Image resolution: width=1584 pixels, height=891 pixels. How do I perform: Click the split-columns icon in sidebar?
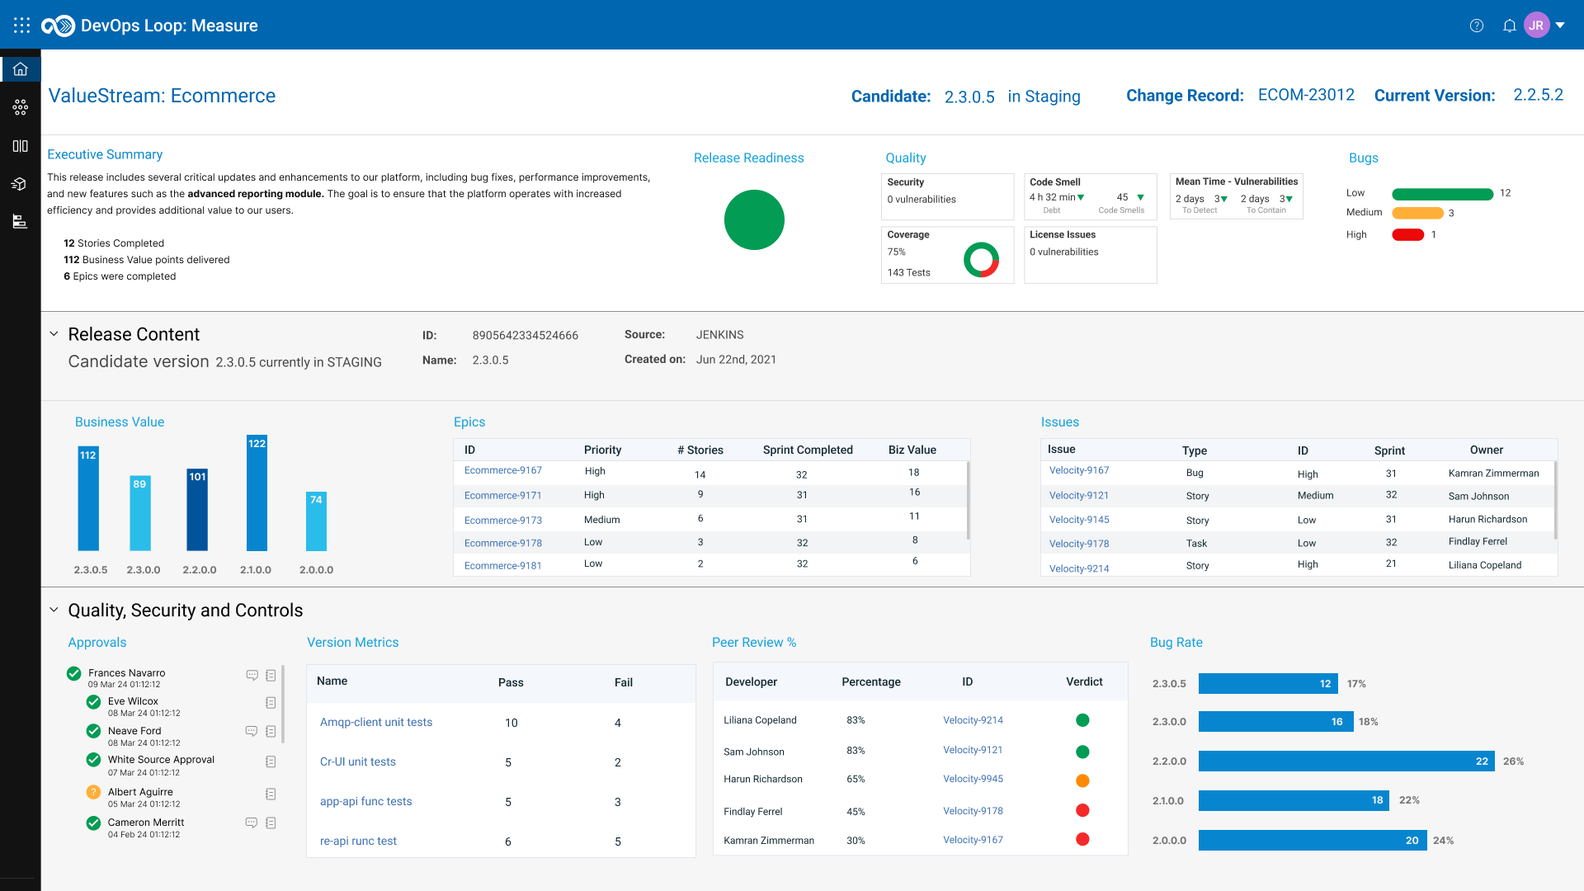point(20,146)
